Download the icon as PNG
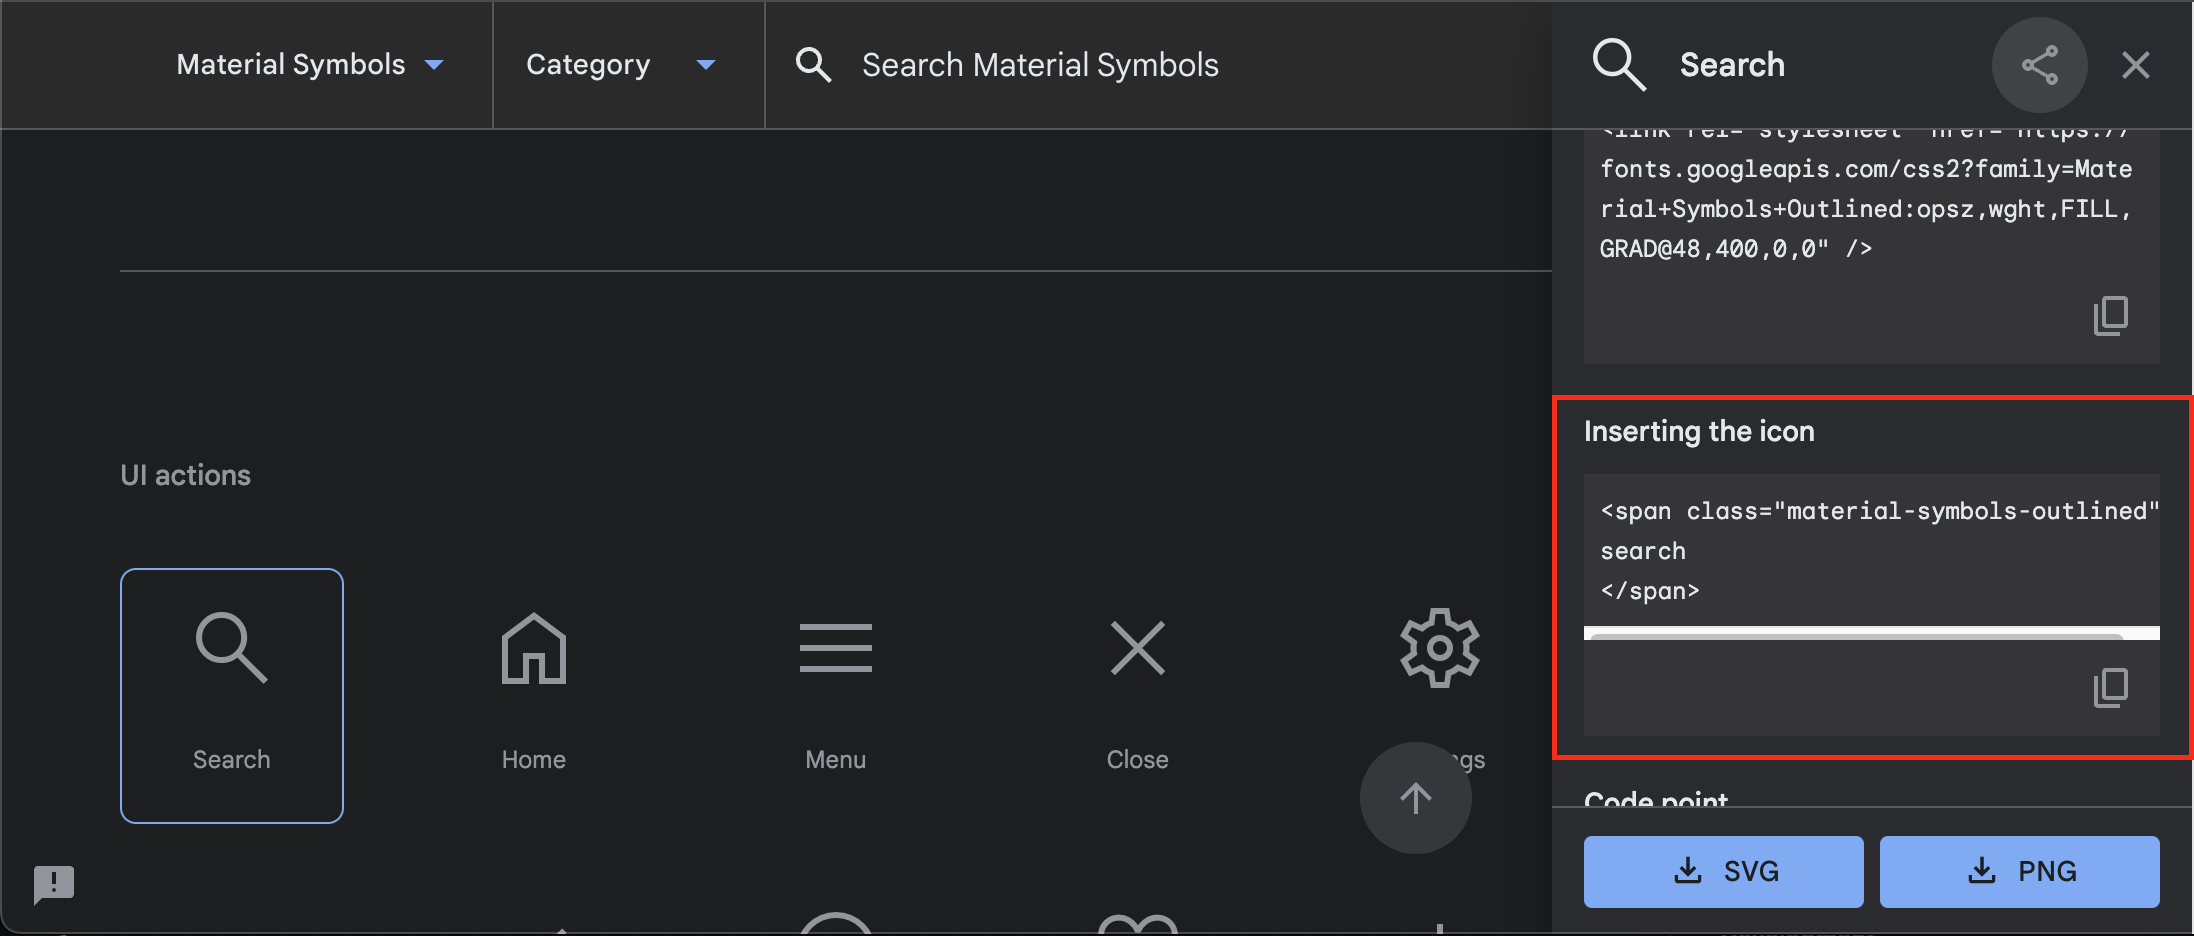This screenshot has width=2194, height=936. click(2019, 872)
